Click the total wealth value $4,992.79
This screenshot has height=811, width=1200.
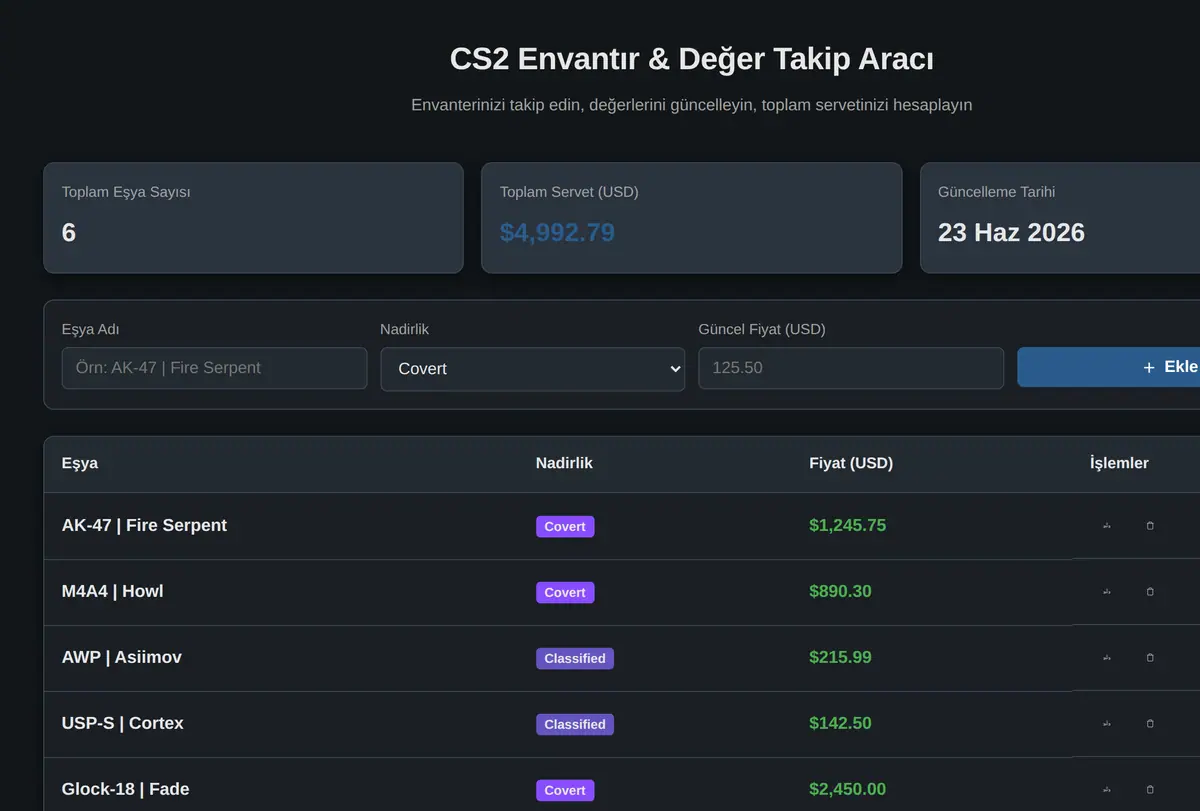tap(557, 233)
